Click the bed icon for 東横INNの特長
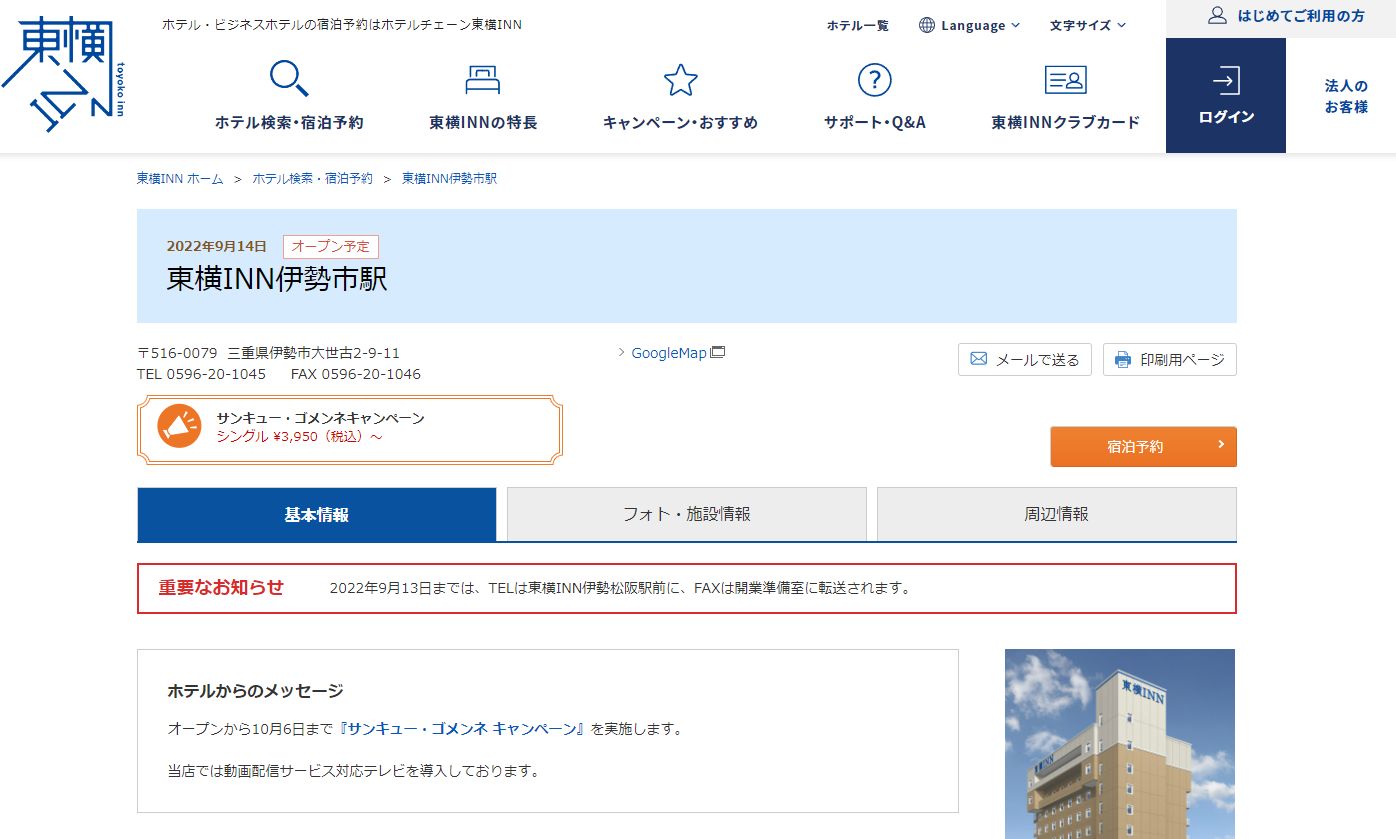Screen dimensions: 1396x839 483,79
